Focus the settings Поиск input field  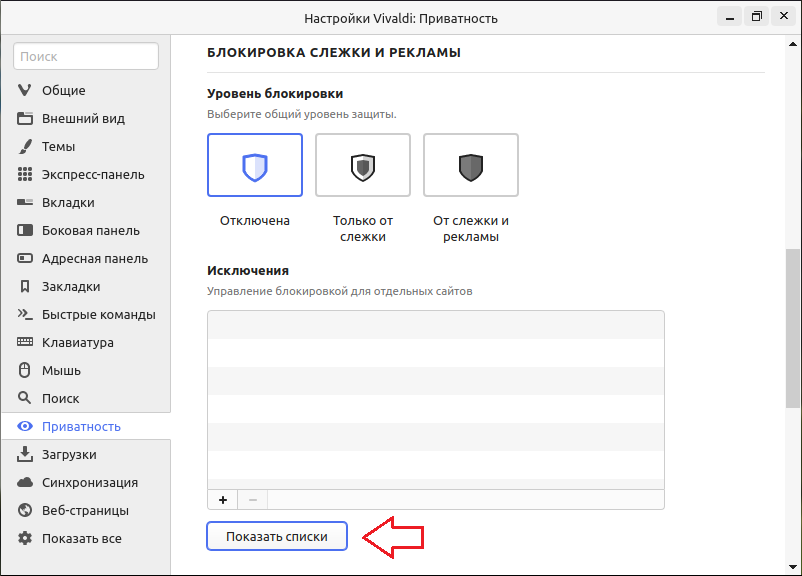(86, 56)
